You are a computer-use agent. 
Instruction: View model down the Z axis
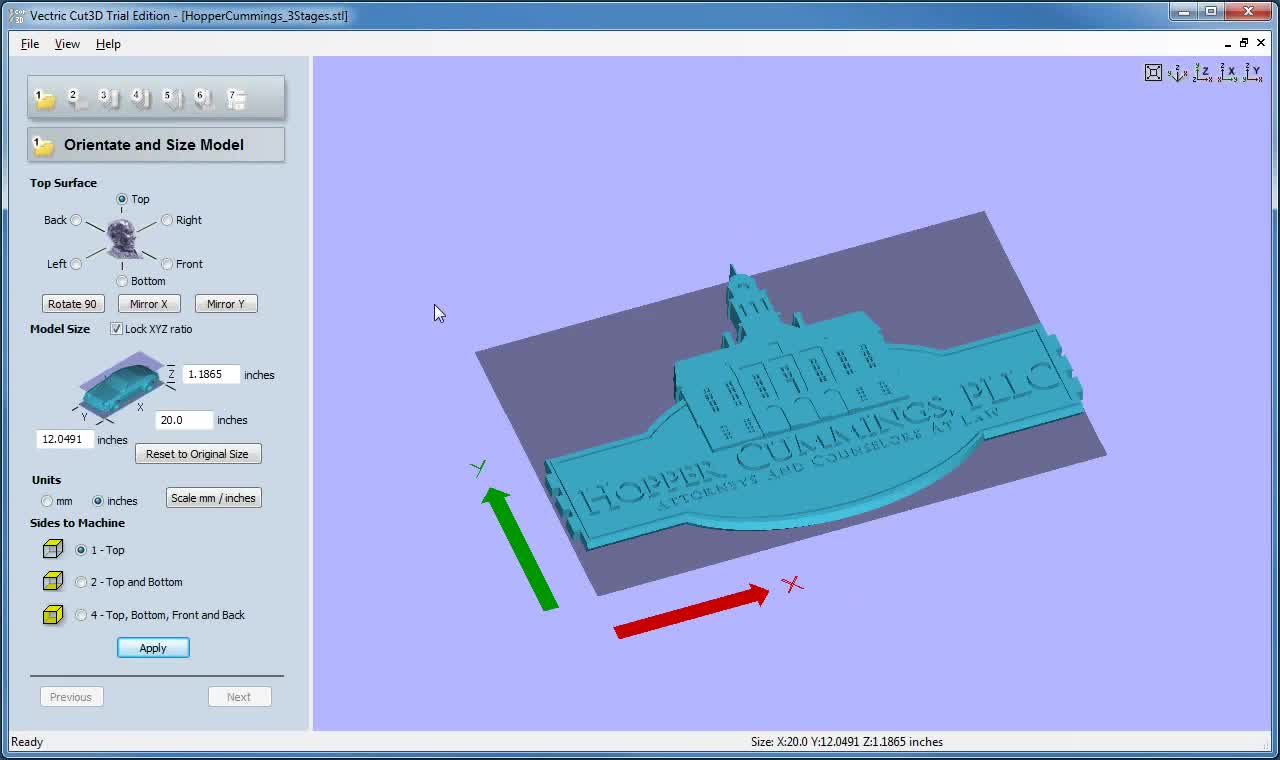(x=1203, y=73)
